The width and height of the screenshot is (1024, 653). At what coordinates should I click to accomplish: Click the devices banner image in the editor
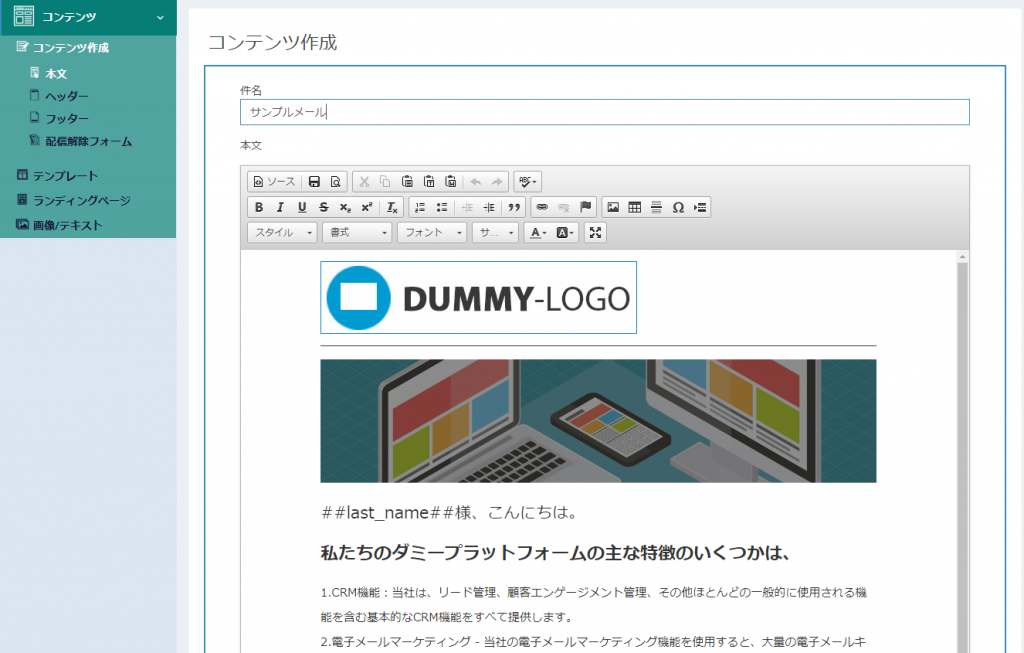[x=598, y=421]
